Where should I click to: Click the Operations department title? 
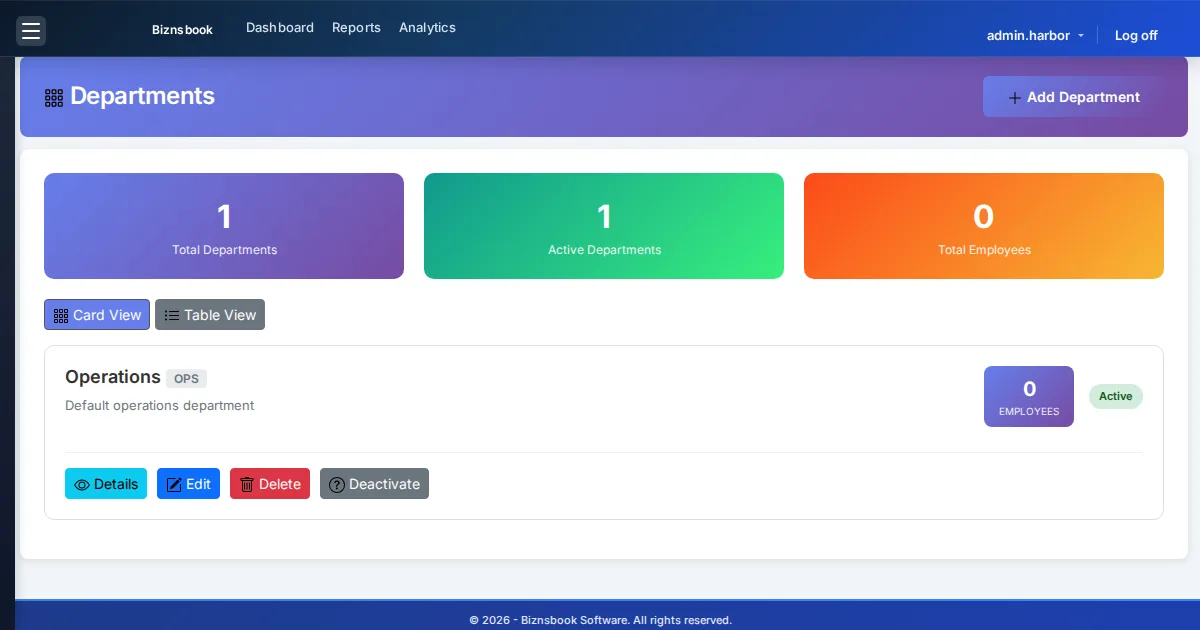(113, 377)
